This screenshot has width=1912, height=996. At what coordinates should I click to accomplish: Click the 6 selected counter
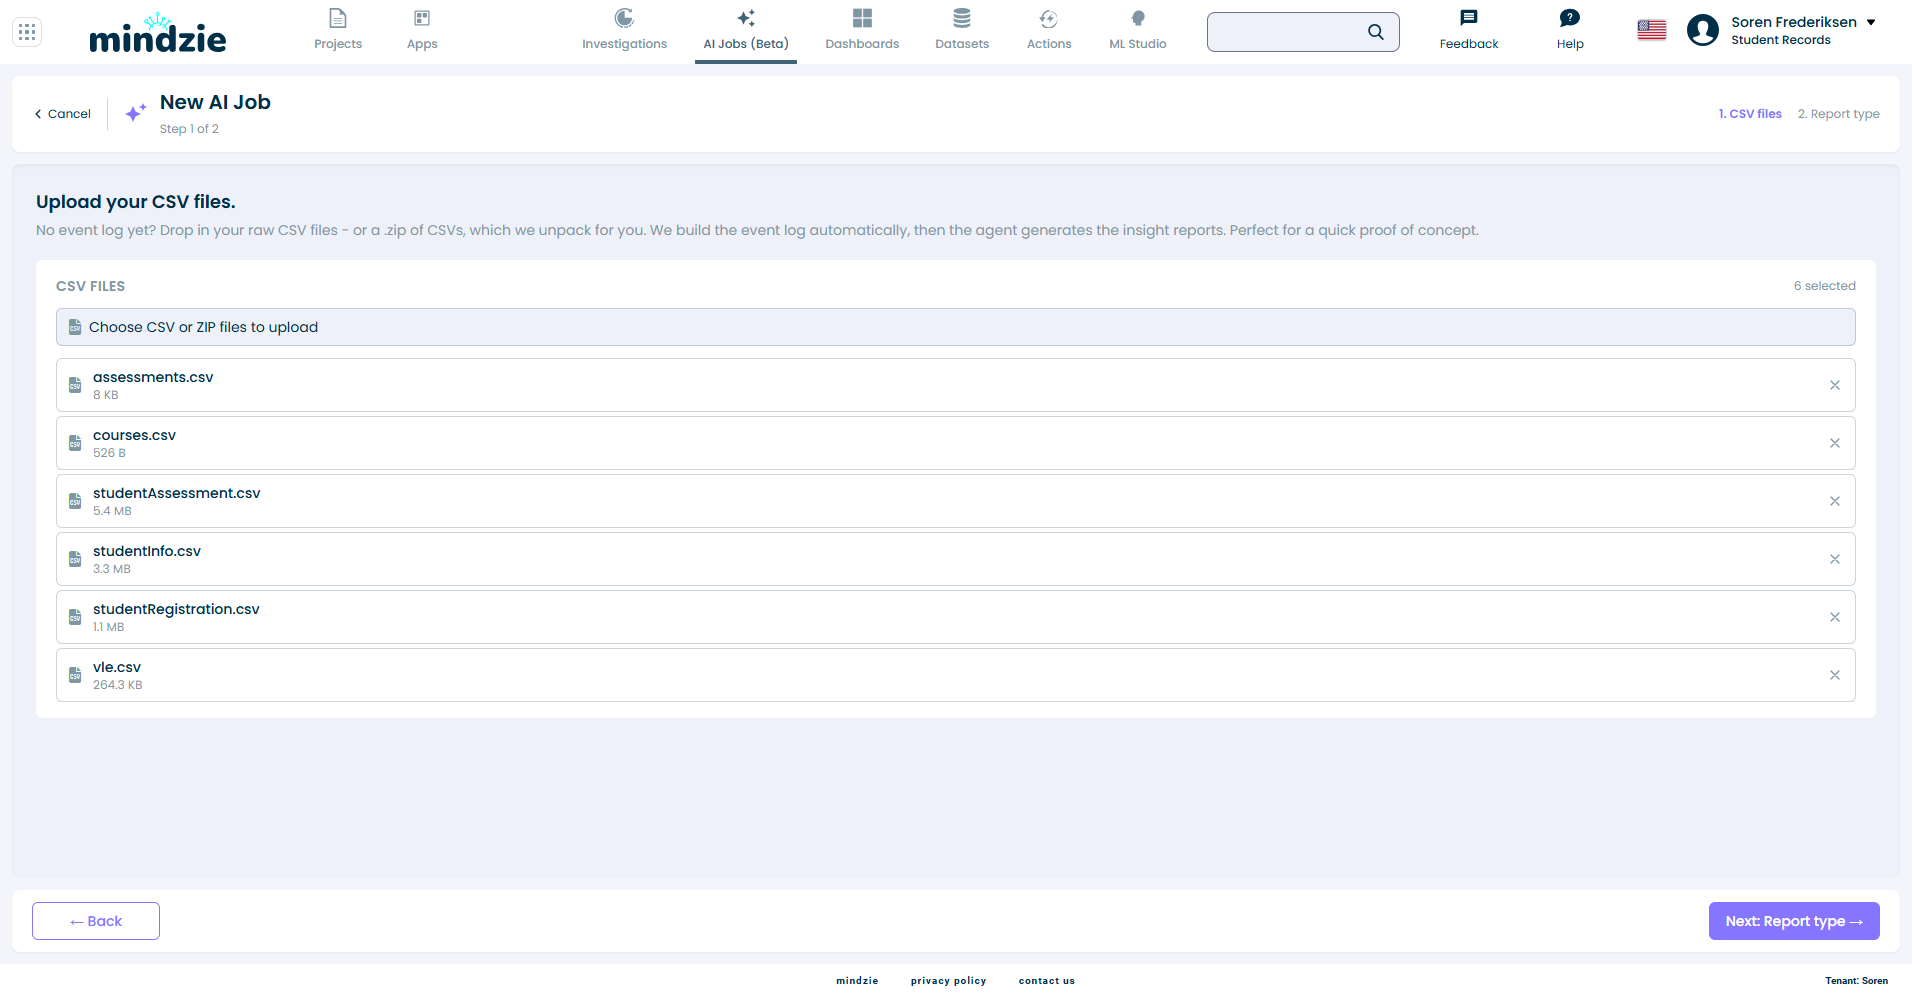tap(1824, 286)
